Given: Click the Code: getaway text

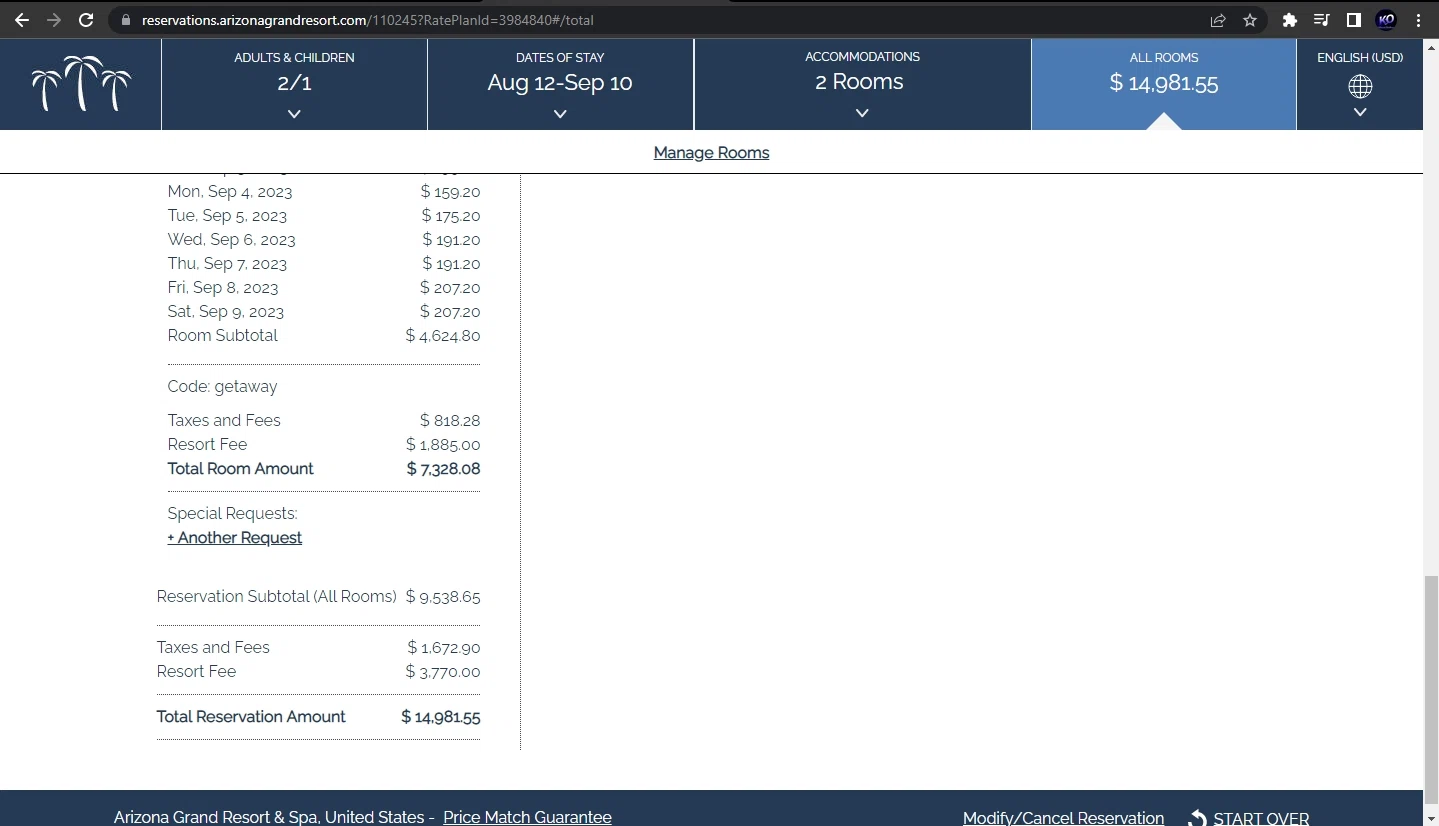Looking at the screenshot, I should tap(222, 387).
